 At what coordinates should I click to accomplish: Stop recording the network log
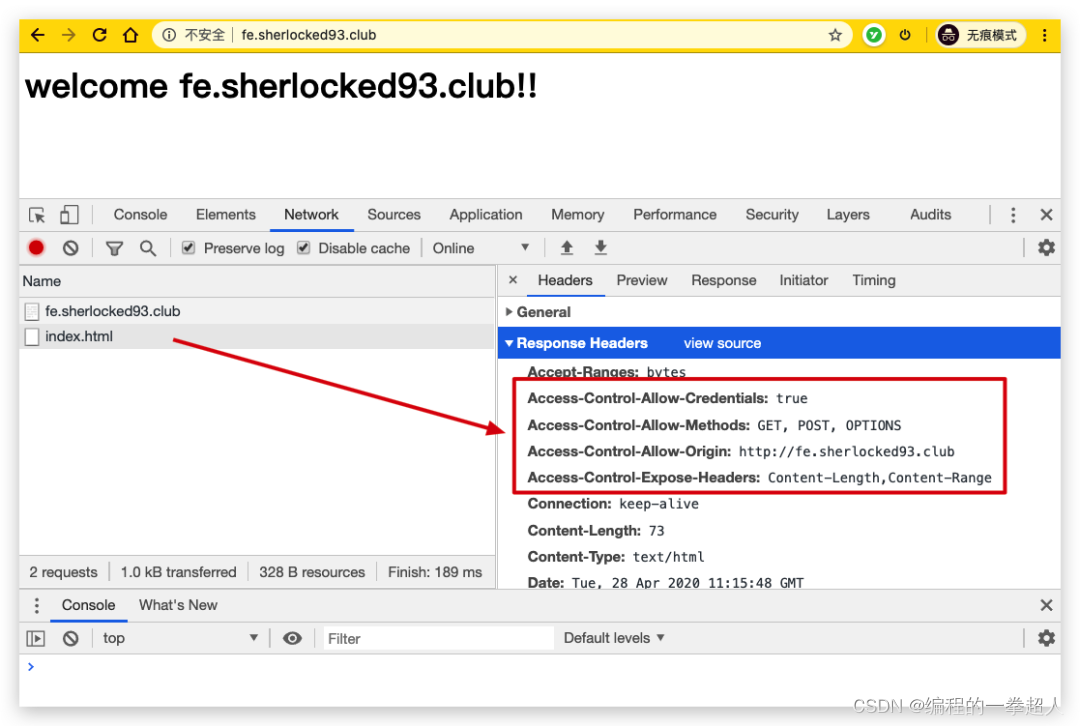point(37,248)
